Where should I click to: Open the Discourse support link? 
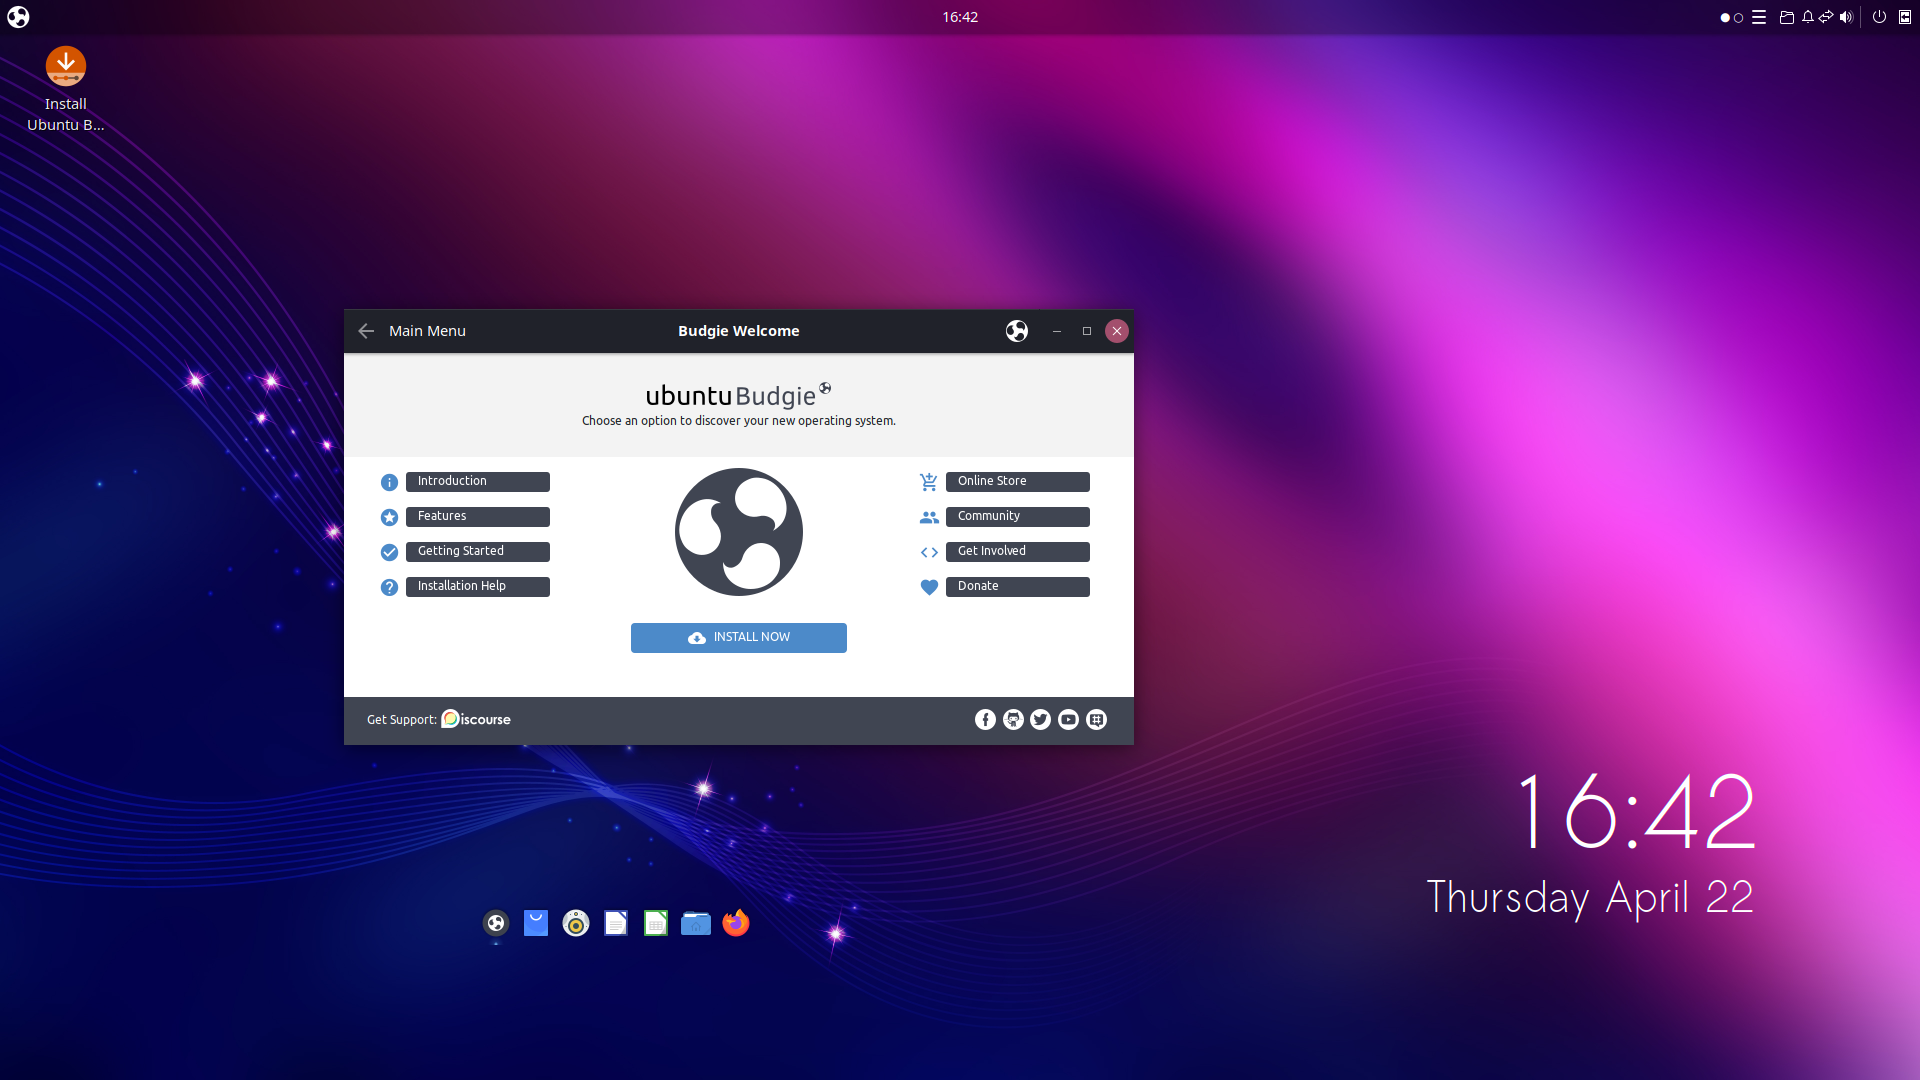point(476,719)
